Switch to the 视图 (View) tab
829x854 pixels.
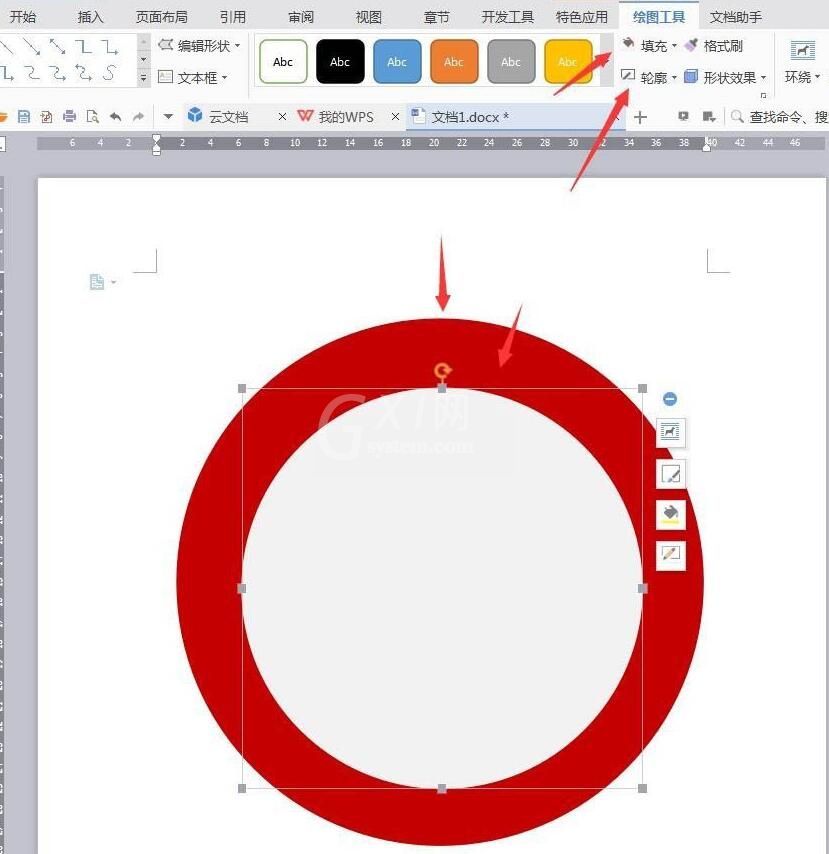[369, 17]
